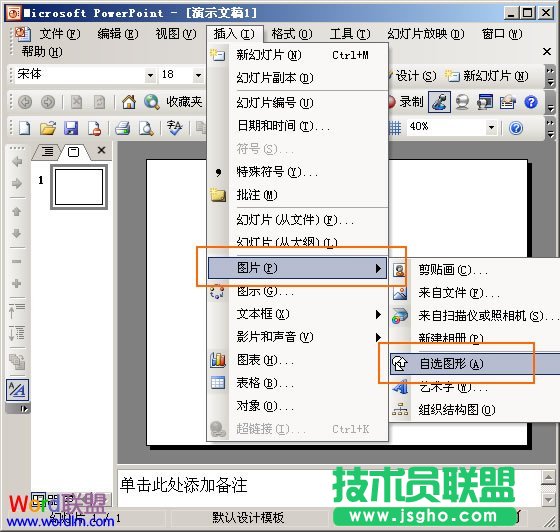Switch to the Slides tab in left pane

(x=74, y=152)
